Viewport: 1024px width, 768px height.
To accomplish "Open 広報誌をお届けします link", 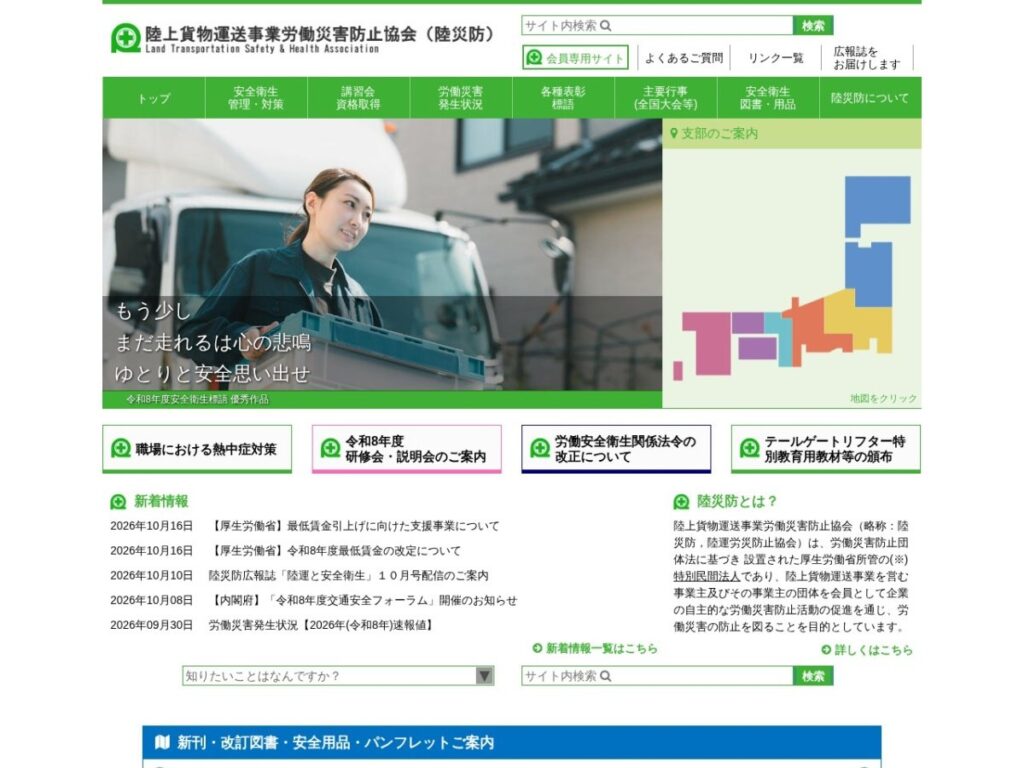I will pos(866,57).
